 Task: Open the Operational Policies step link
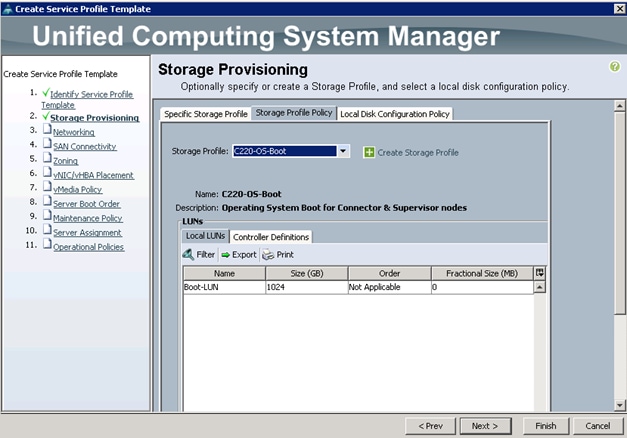click(x=88, y=247)
